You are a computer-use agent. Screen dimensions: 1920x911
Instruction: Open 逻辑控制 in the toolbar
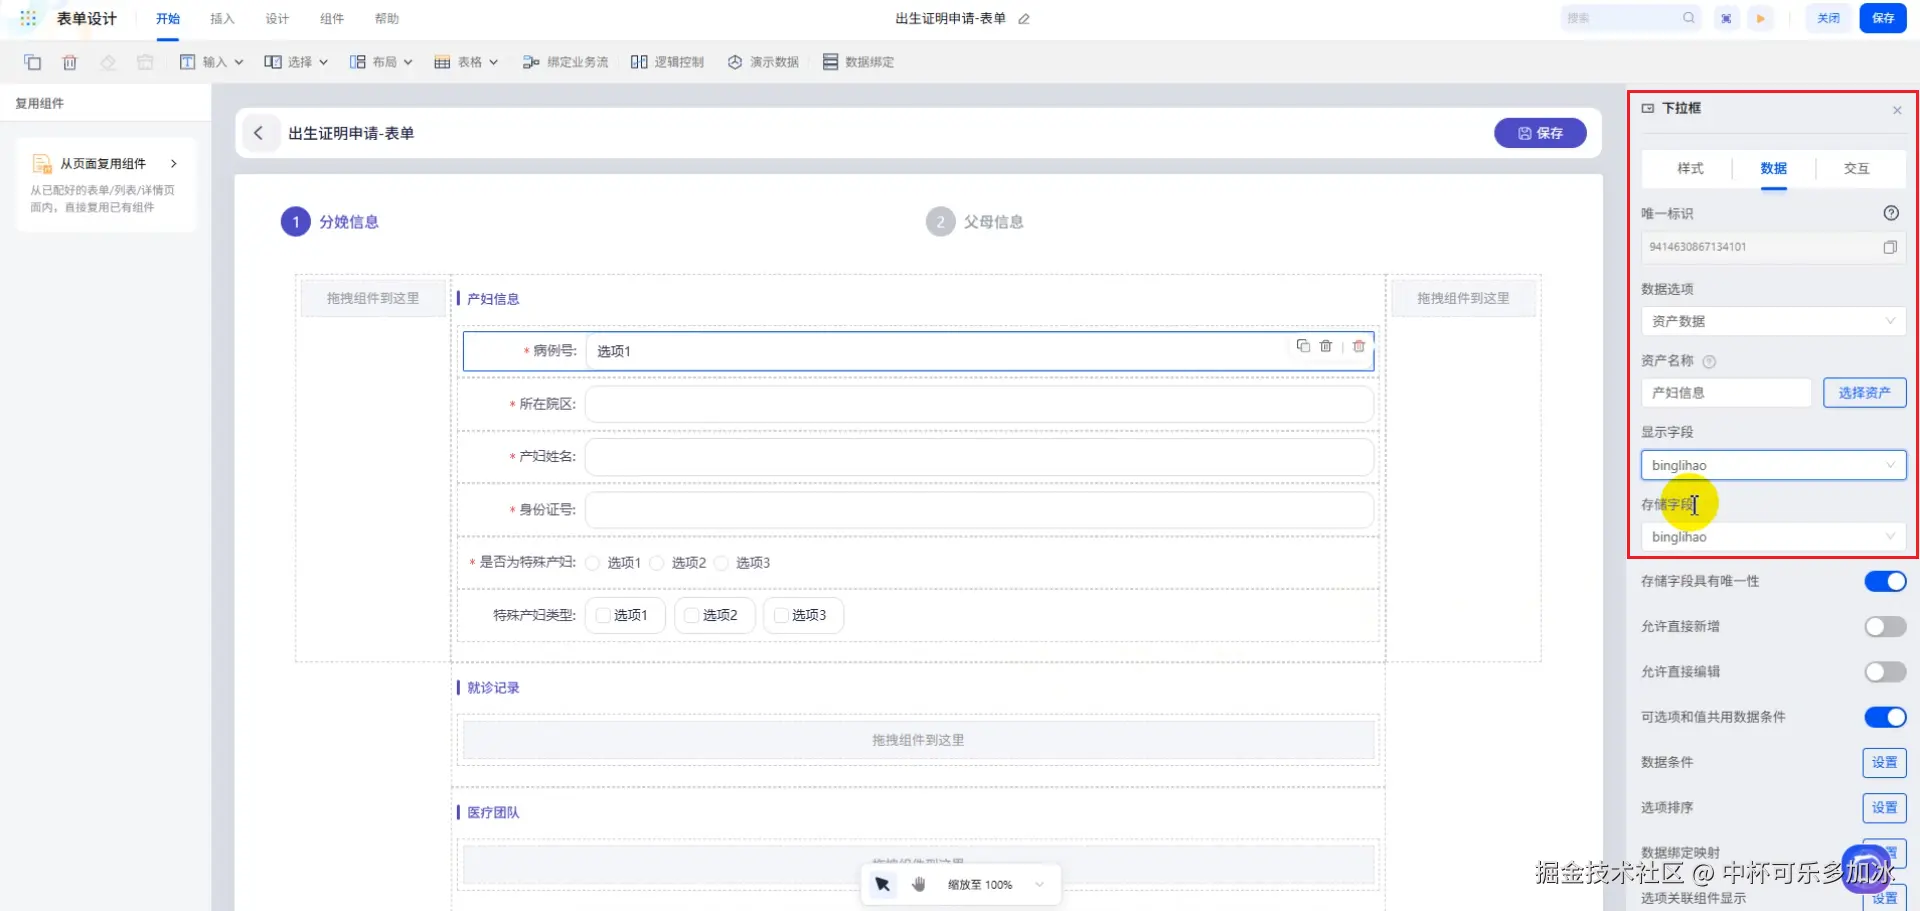[667, 62]
